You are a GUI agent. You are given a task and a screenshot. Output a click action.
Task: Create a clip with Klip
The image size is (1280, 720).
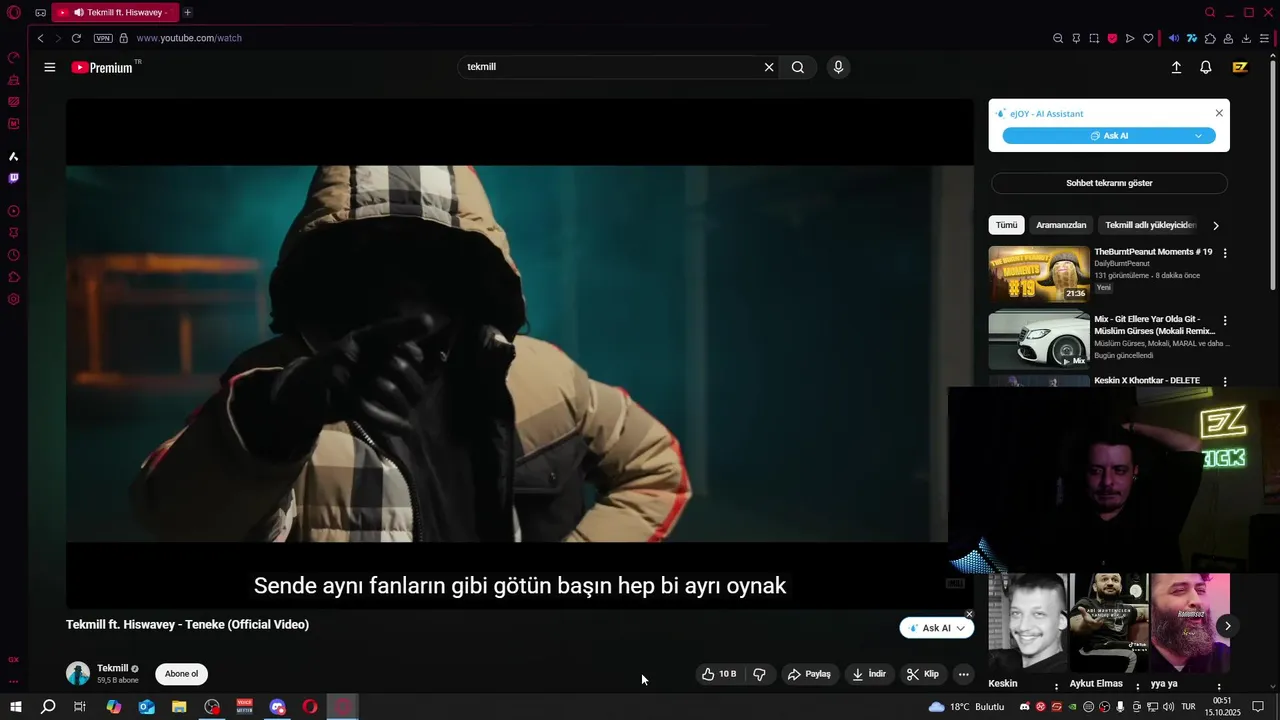click(x=923, y=674)
